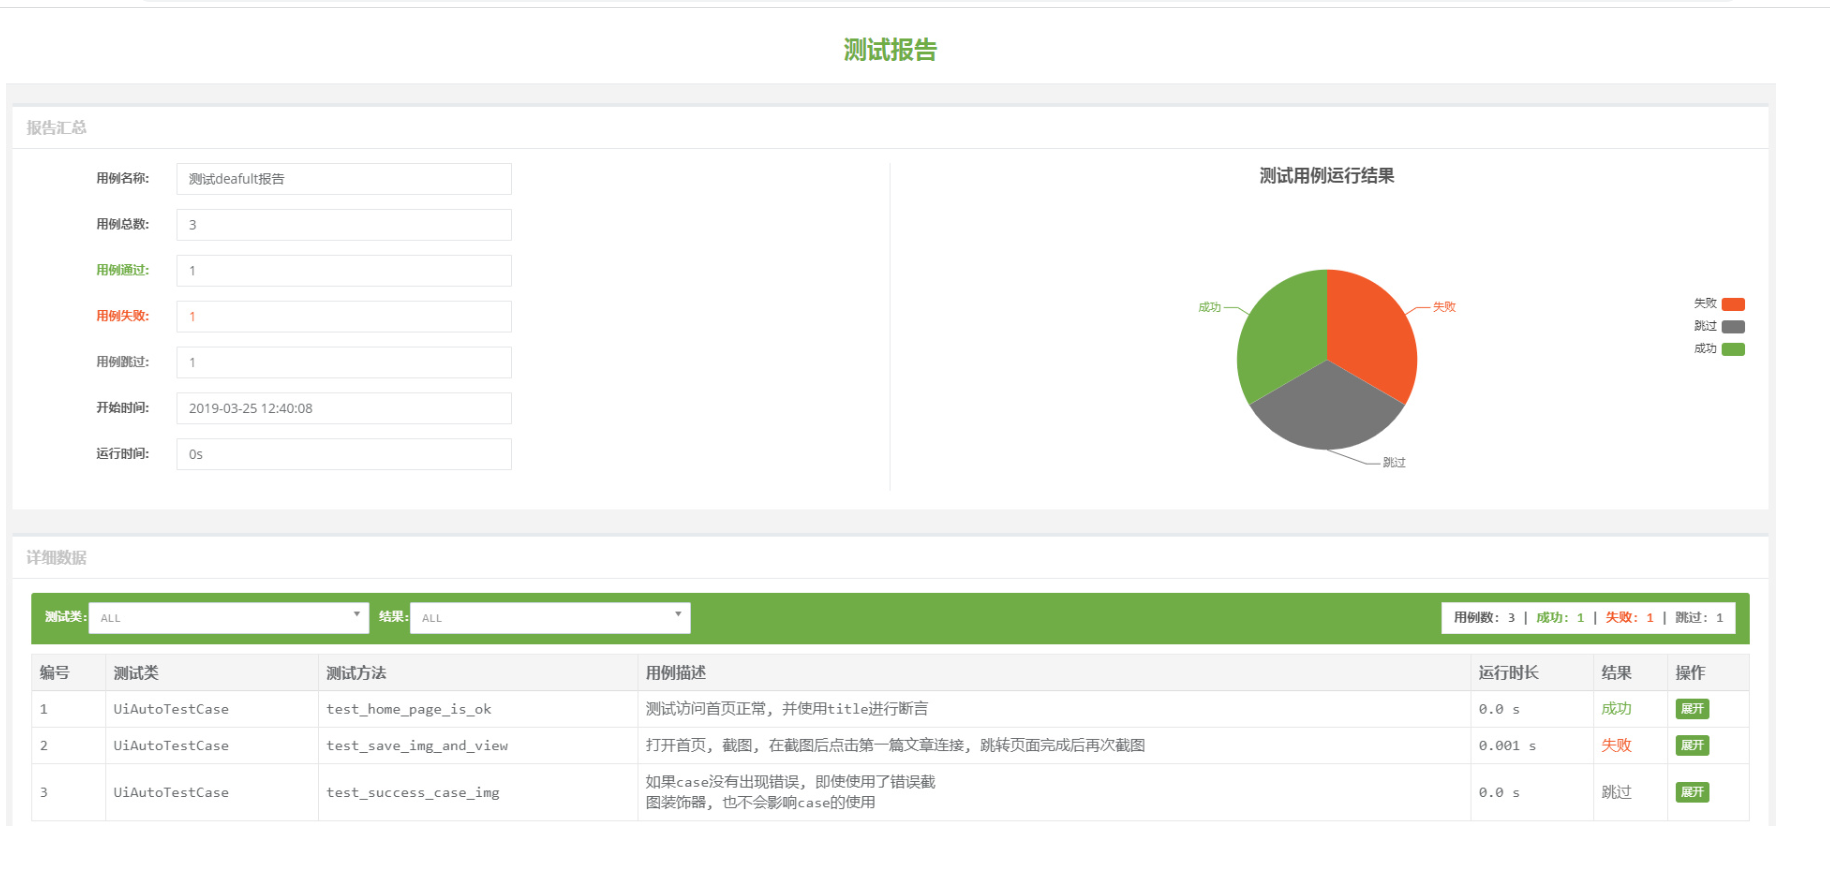Viewport: 1830px width, 890px height.
Task: Click the 失败 result in row 2
Action: pos(1616,745)
